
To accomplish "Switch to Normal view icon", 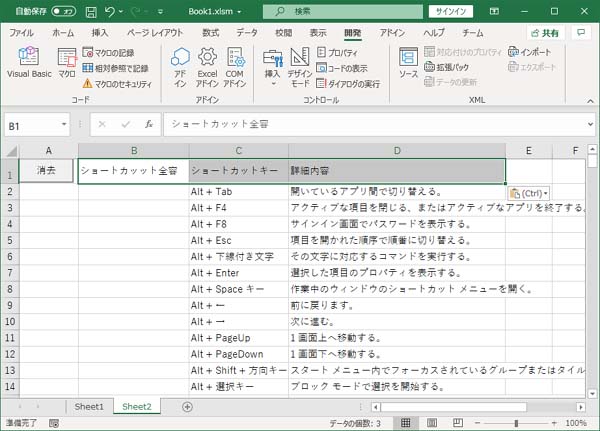I will 406,423.
